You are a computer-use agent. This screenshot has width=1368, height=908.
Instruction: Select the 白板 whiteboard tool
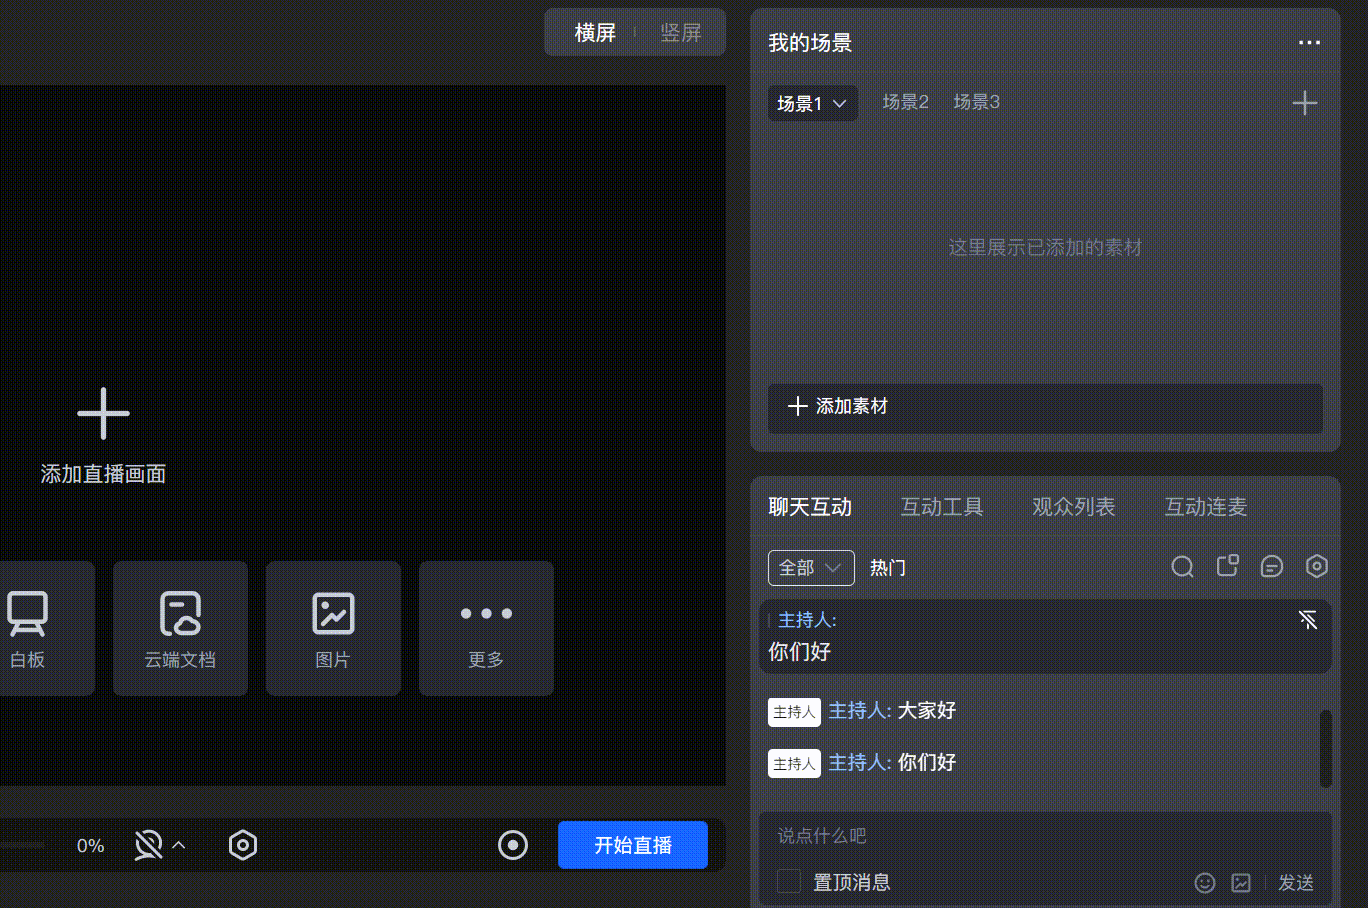[x=29, y=628]
